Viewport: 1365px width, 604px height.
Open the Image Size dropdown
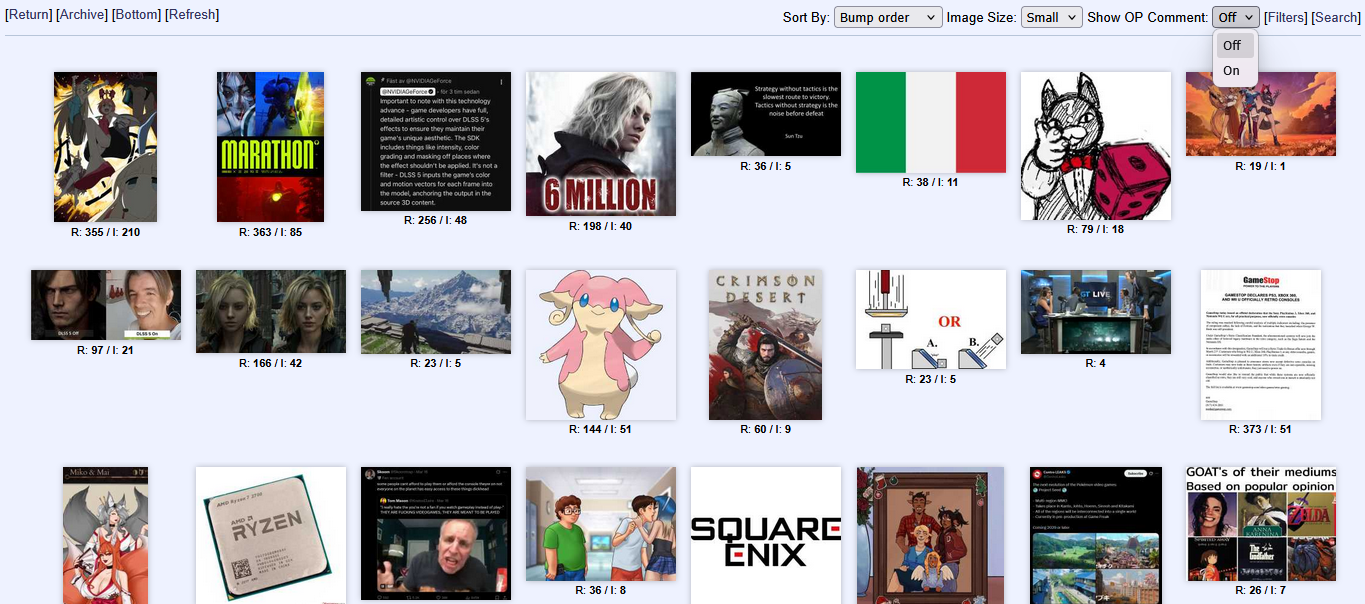coord(1052,18)
